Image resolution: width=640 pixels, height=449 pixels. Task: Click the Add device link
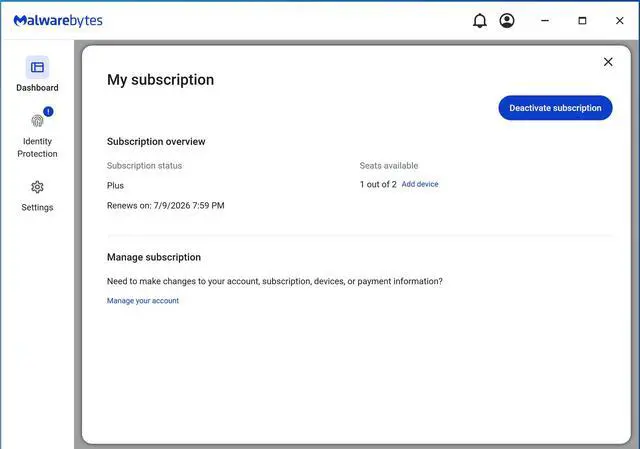click(x=420, y=184)
